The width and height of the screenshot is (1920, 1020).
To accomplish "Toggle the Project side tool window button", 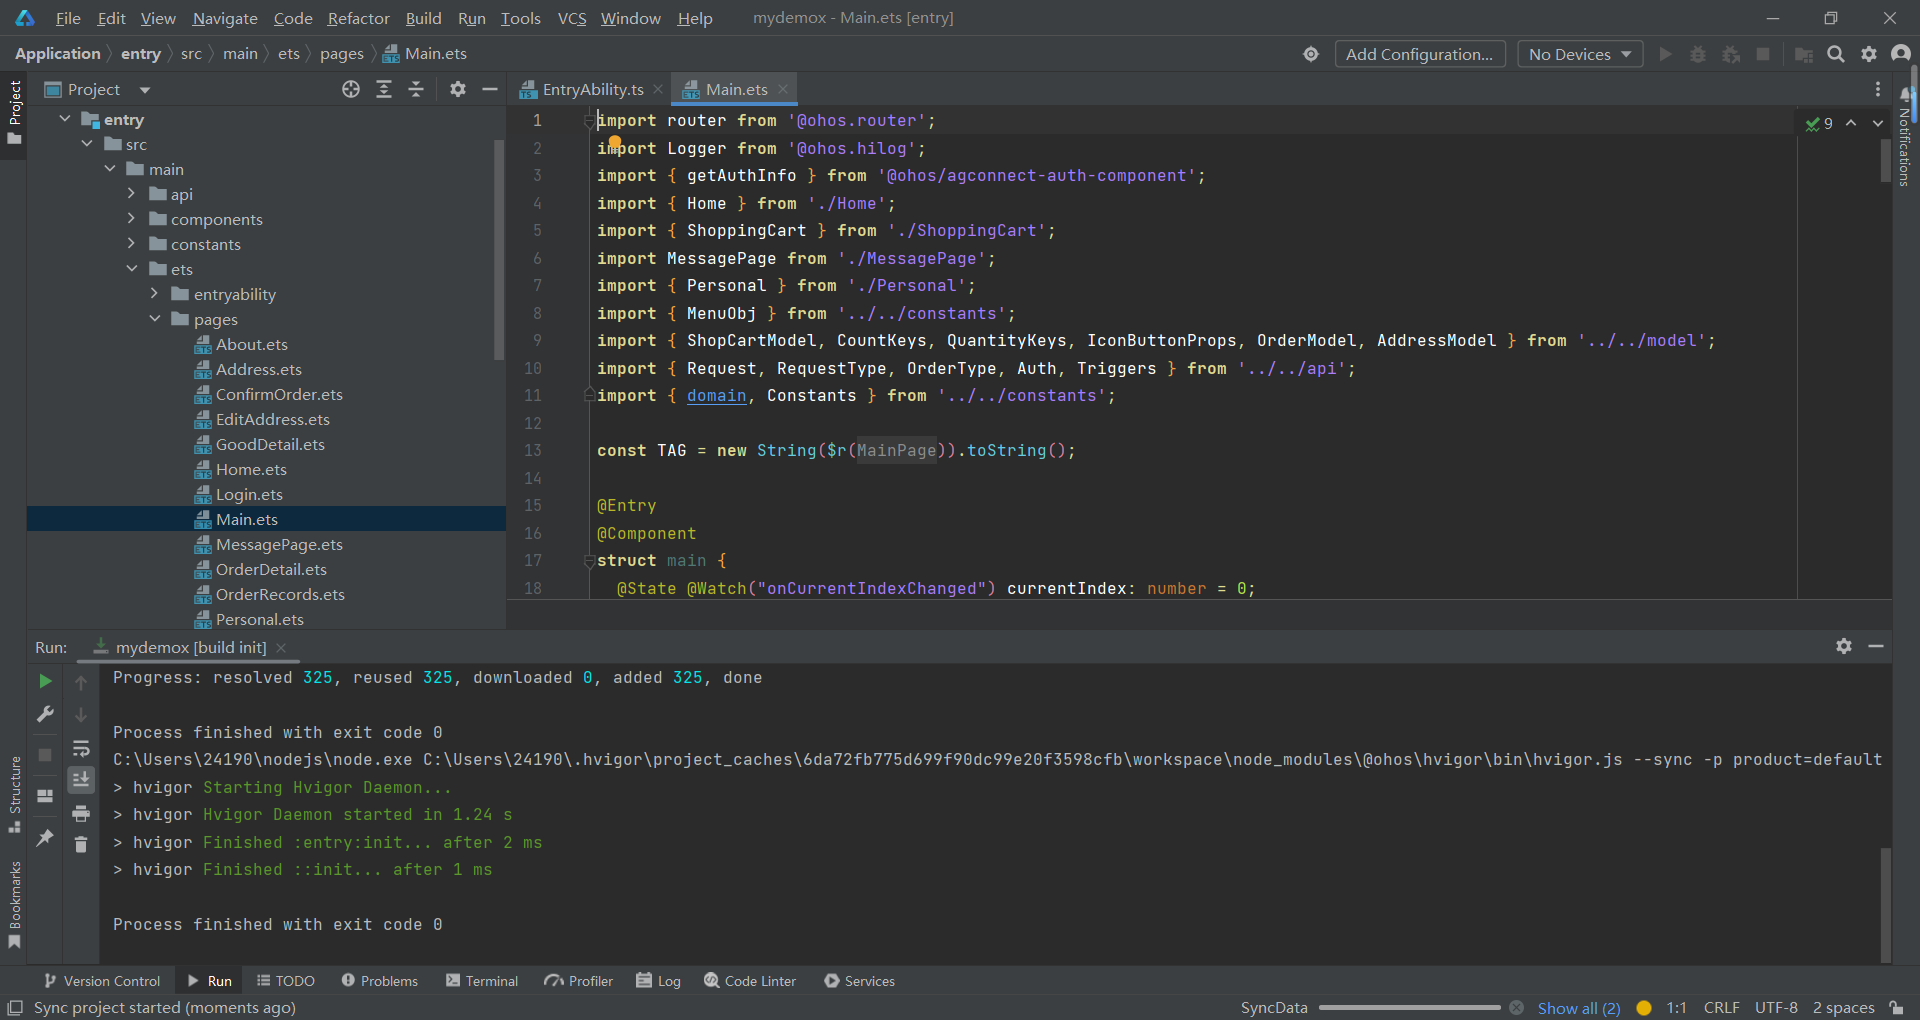I will (14, 112).
